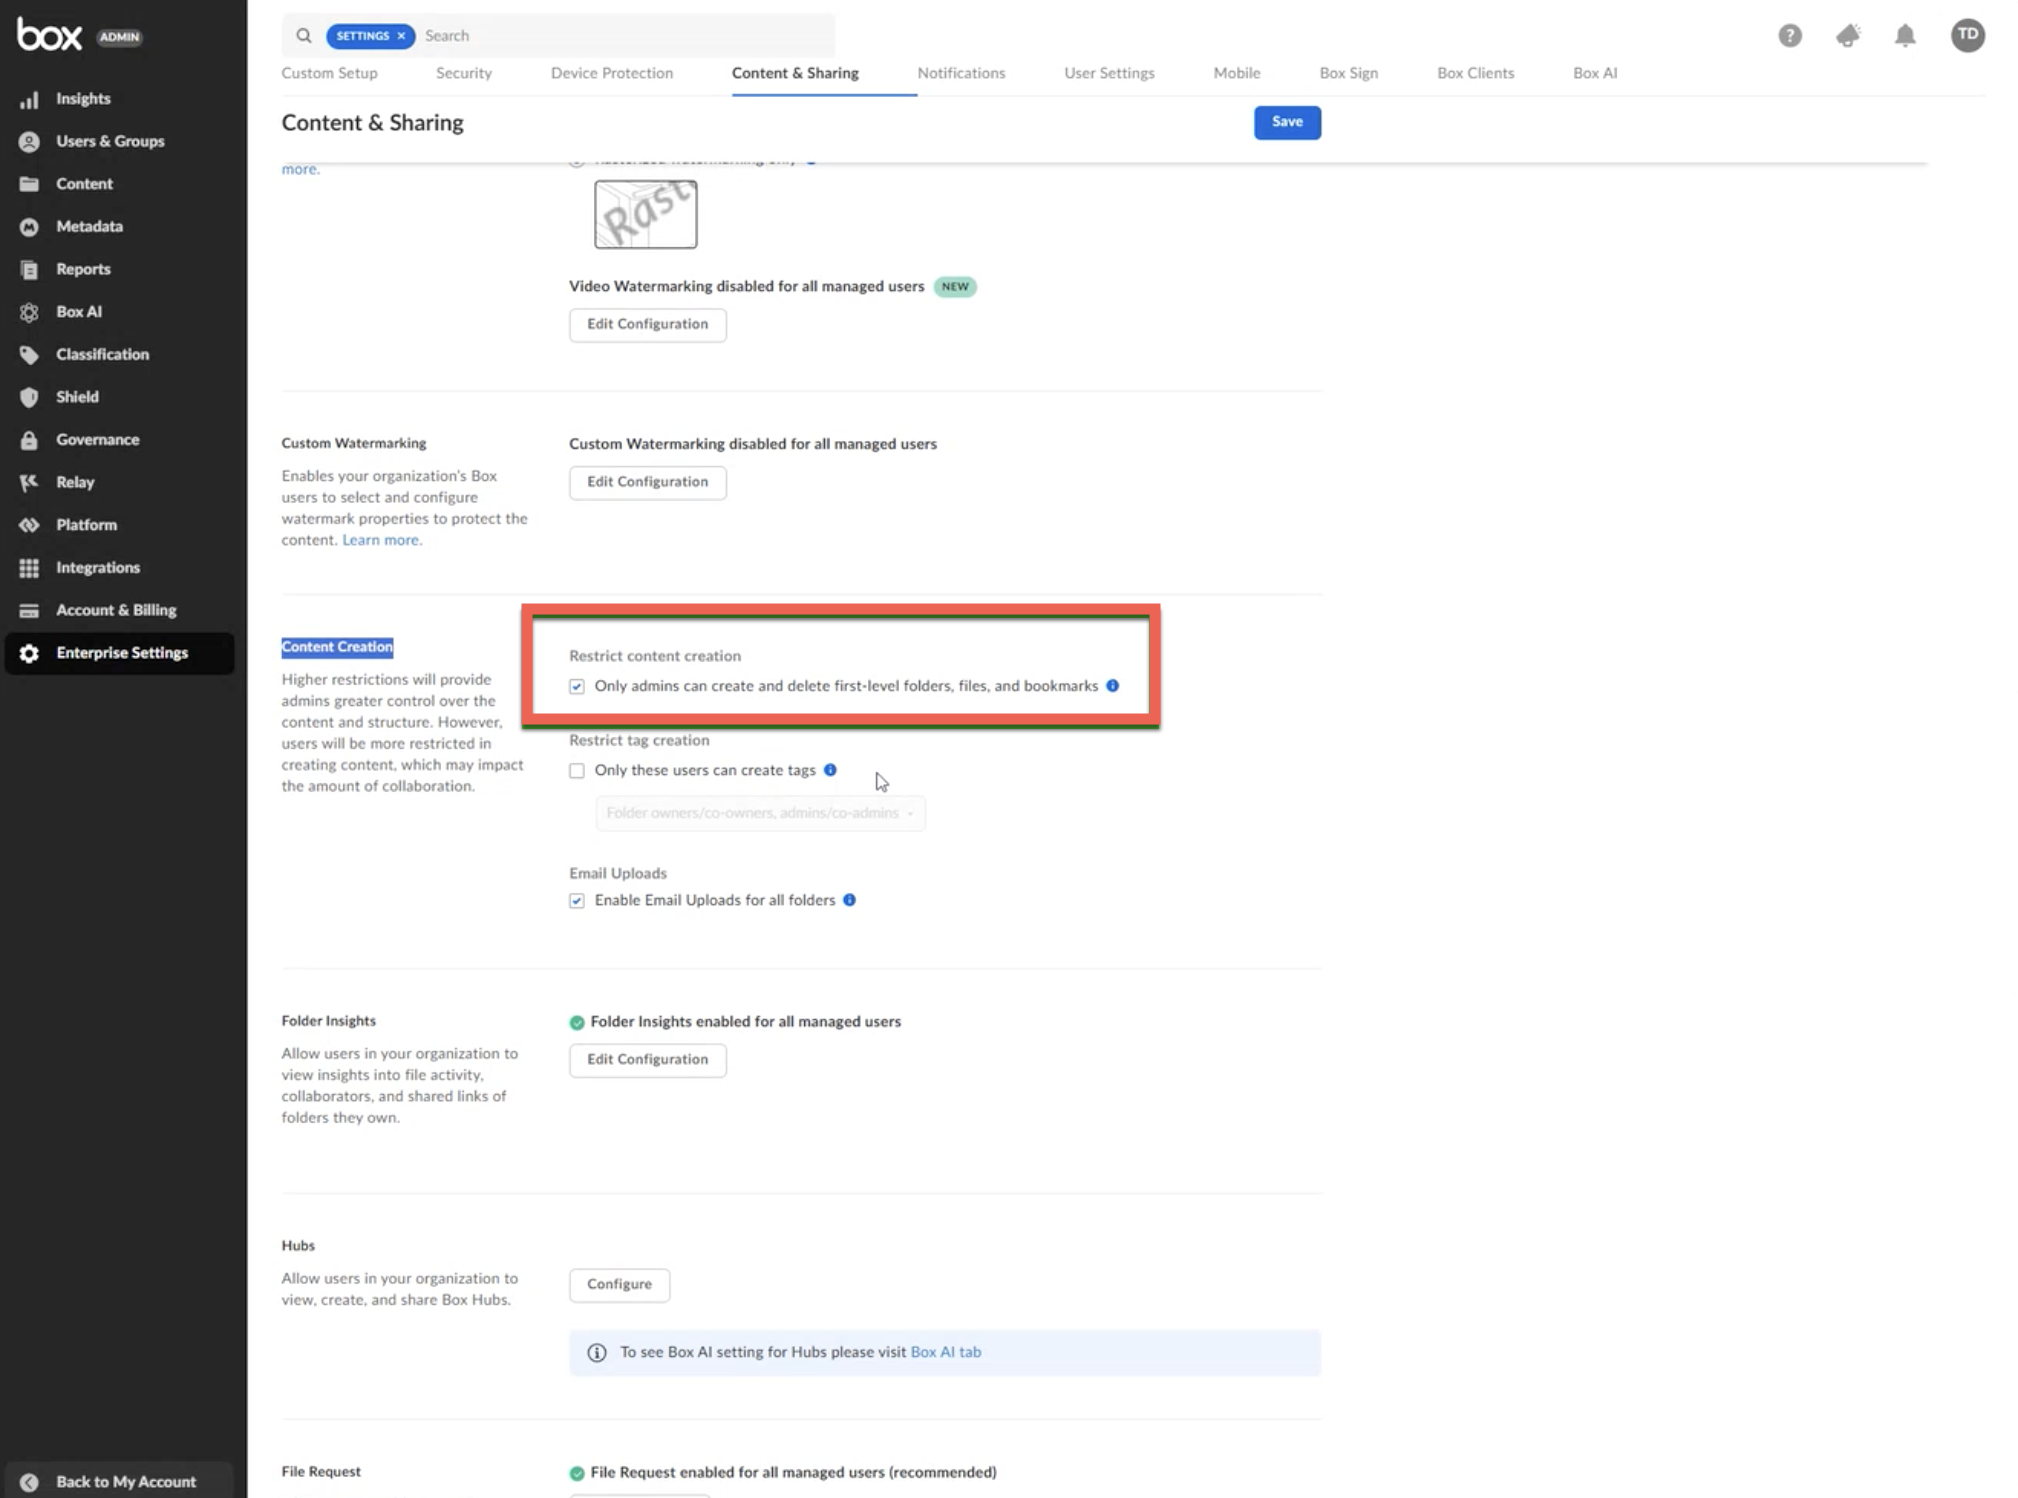
Task: Follow the Box AI tab link
Action: click(945, 1352)
